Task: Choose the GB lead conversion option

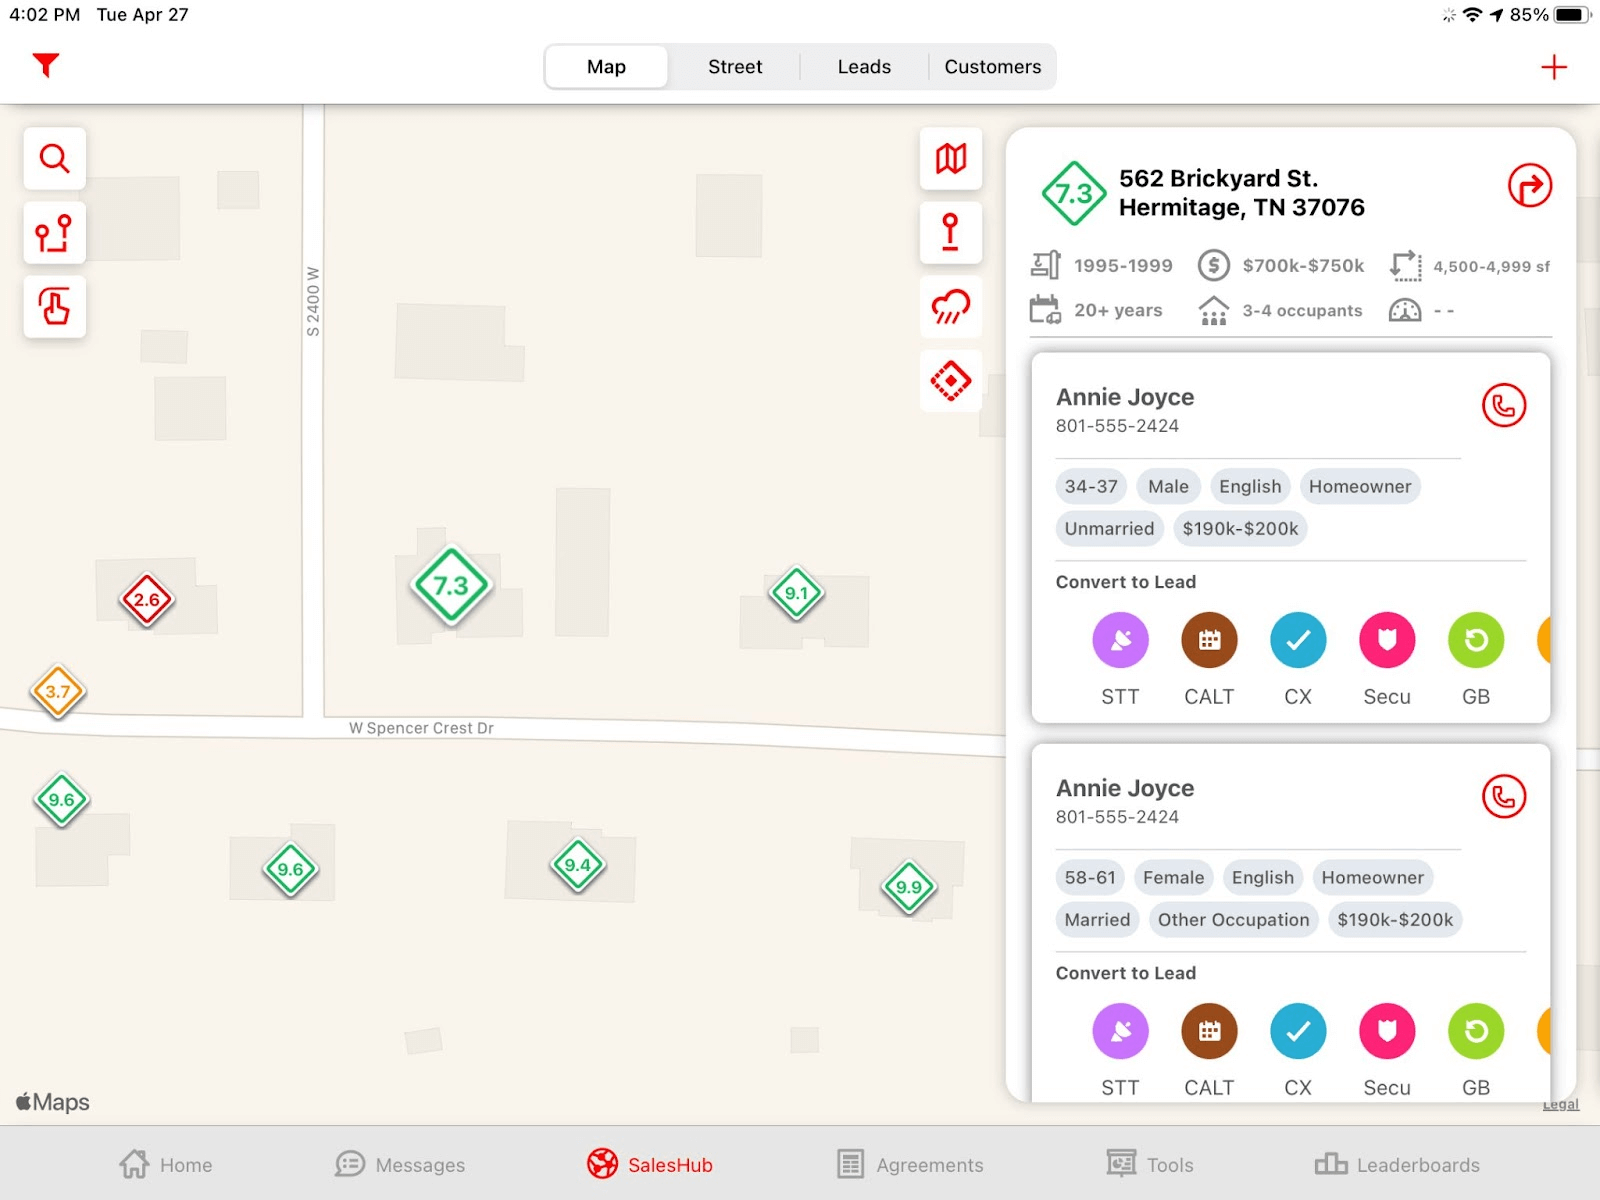Action: [1475, 640]
